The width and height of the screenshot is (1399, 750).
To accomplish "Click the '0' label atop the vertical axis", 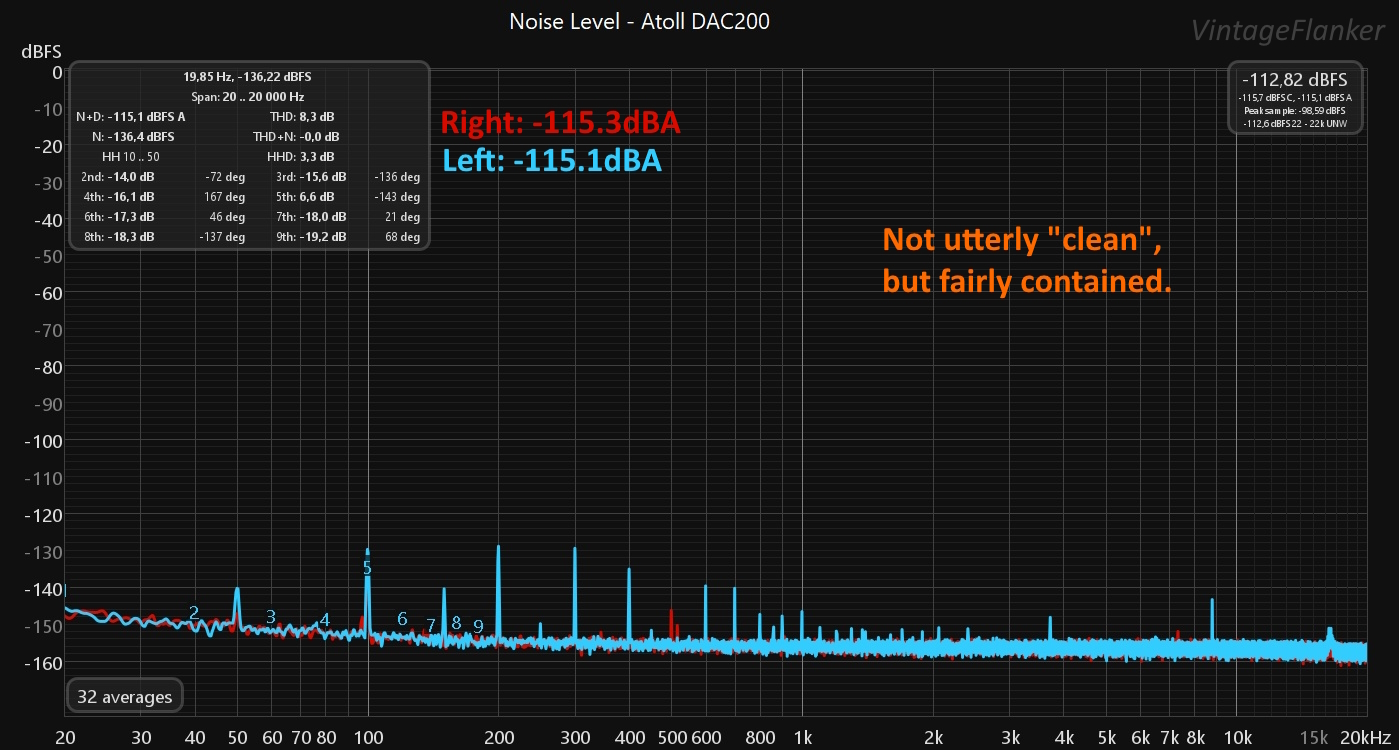I will click(x=57, y=72).
